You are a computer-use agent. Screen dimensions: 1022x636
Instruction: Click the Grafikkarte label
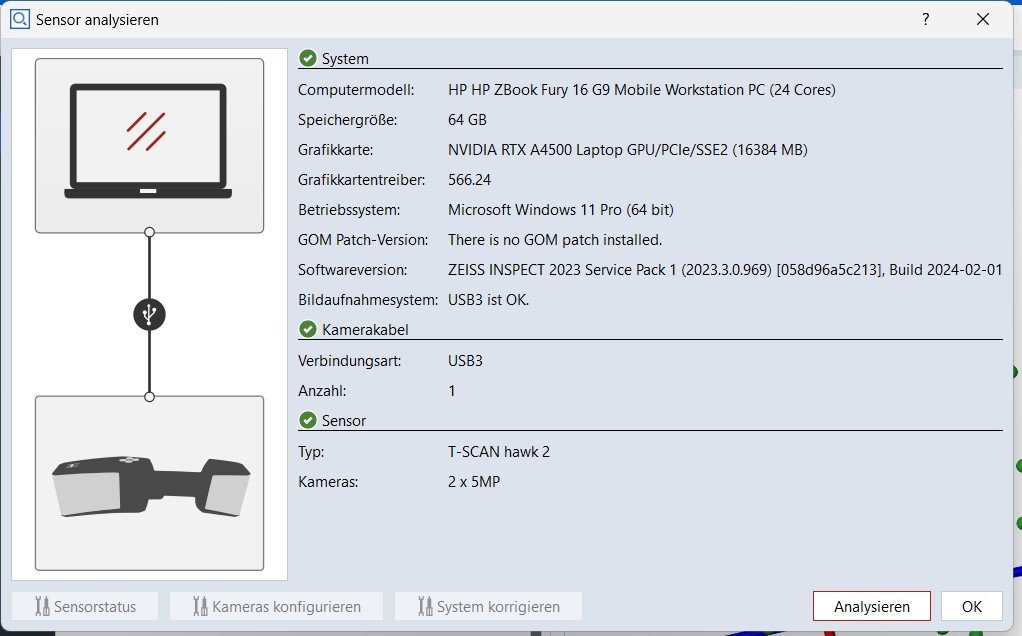tap(336, 150)
